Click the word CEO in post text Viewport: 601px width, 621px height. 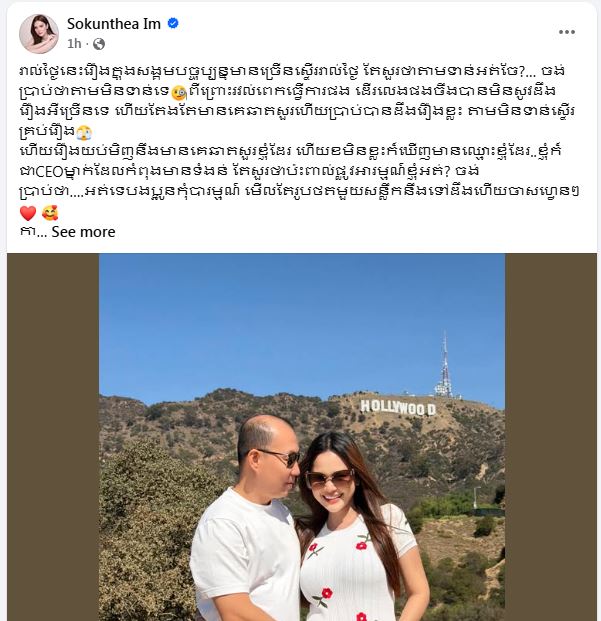[49, 172]
